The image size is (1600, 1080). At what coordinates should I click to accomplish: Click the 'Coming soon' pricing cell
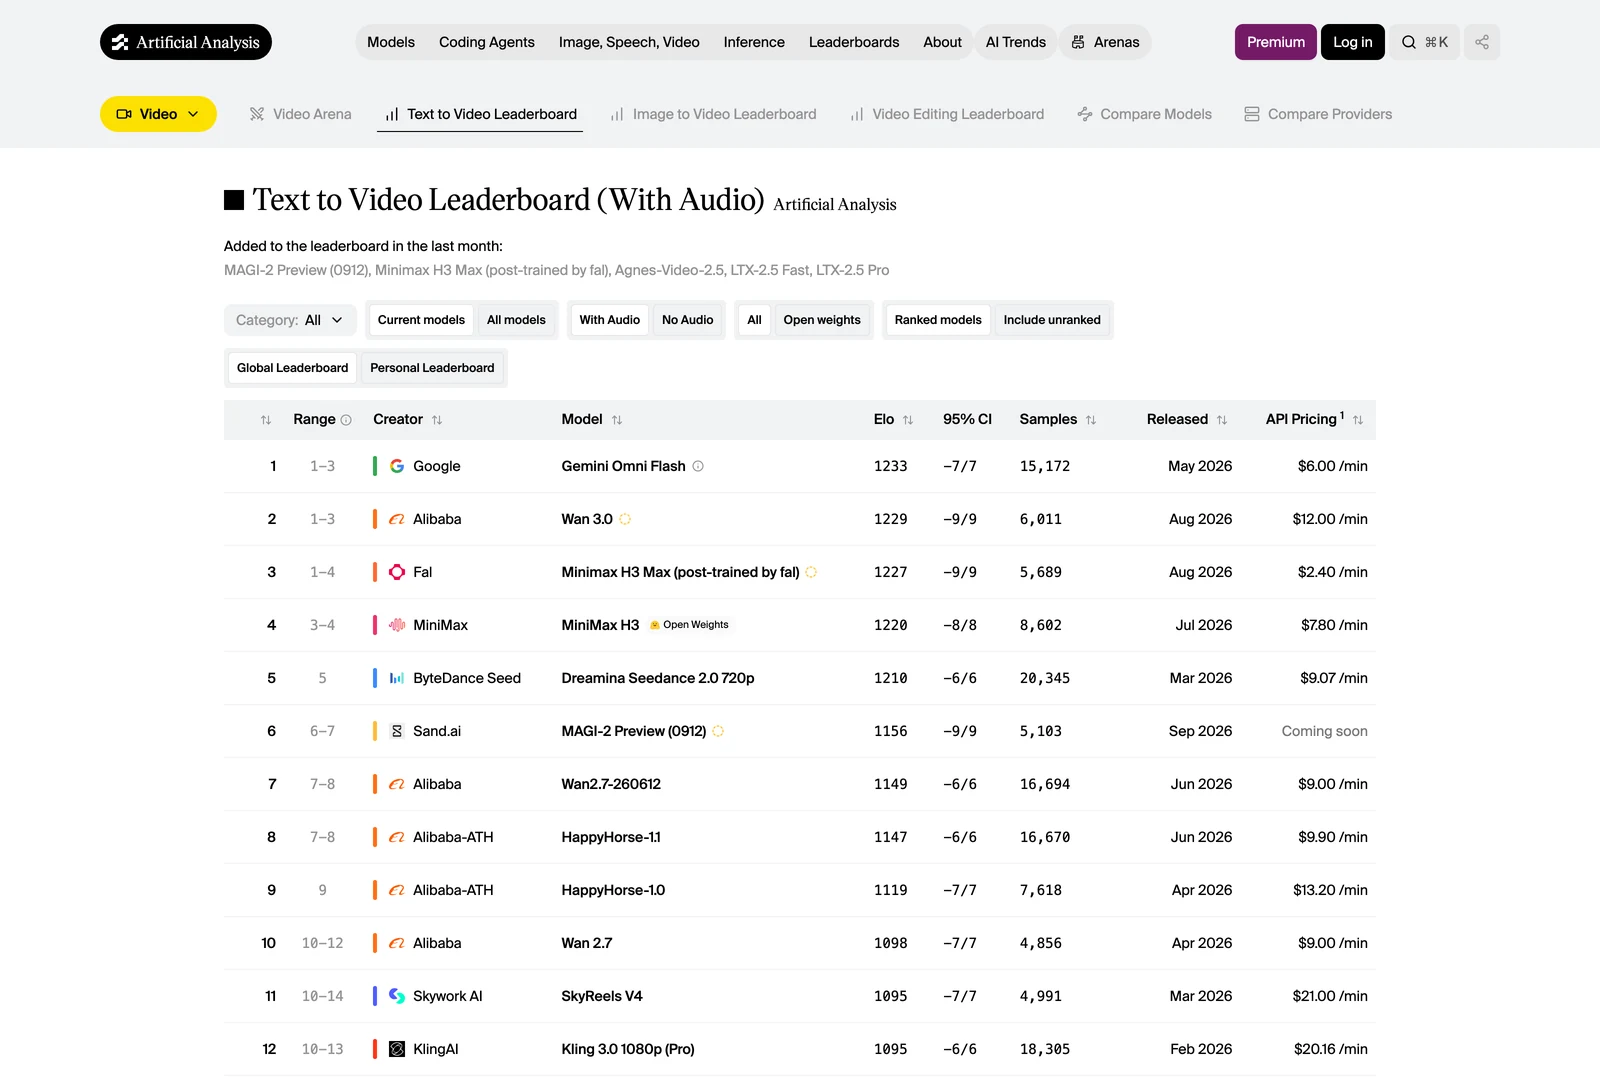[1325, 731]
